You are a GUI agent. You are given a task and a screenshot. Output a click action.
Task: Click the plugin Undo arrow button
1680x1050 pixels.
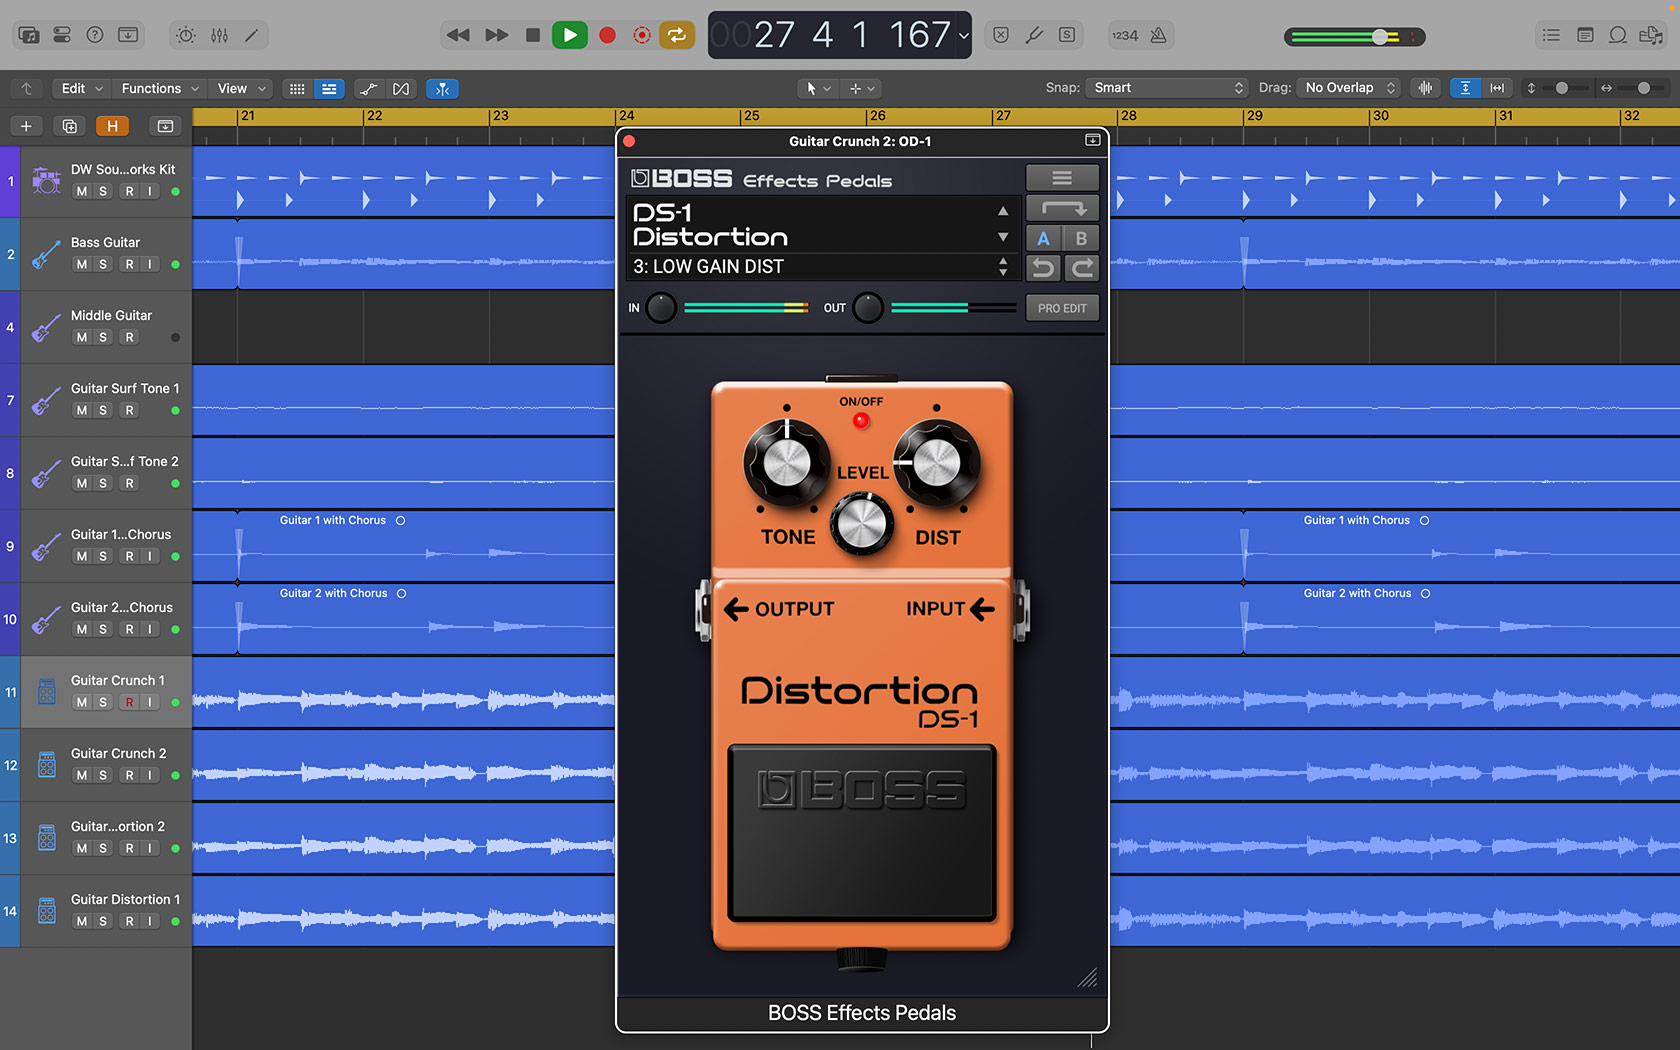[1043, 268]
